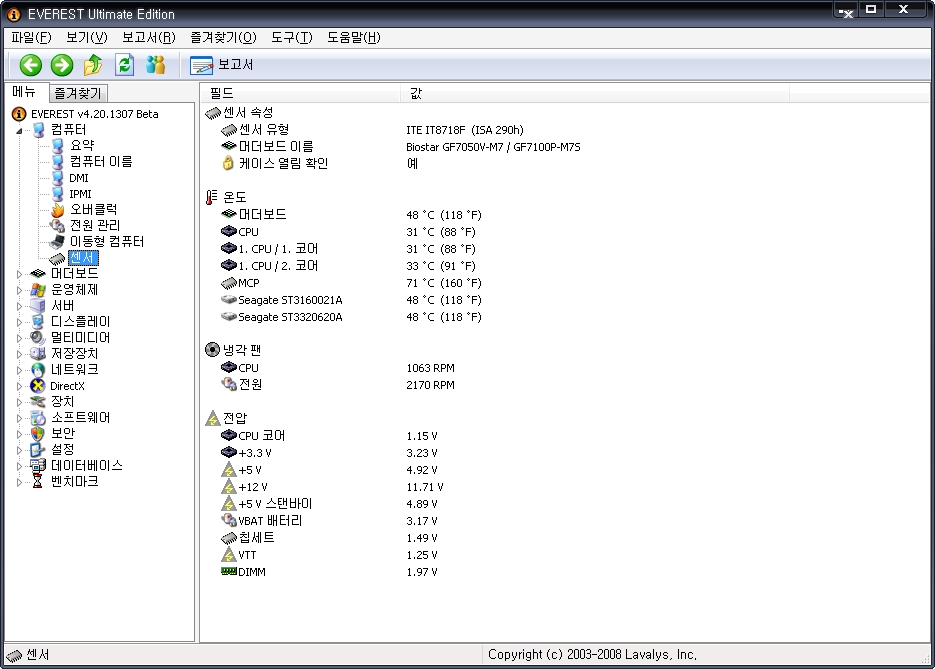The width and height of the screenshot is (935, 669).
Task: Expand the 마더보드 tree node
Action: tap(19, 274)
